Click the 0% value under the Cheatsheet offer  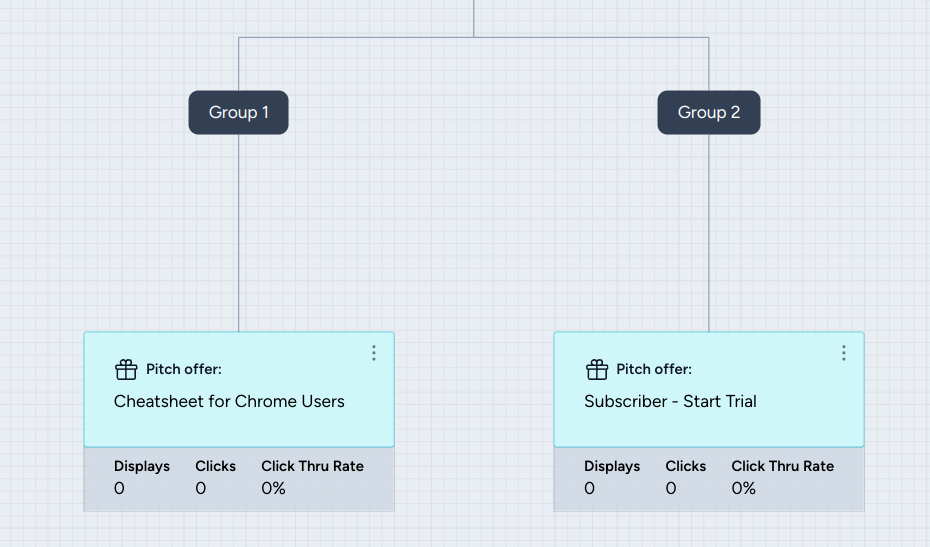point(273,488)
